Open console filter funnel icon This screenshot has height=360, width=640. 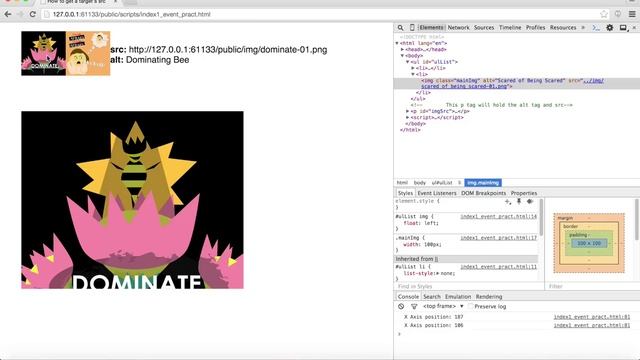[x=414, y=306]
